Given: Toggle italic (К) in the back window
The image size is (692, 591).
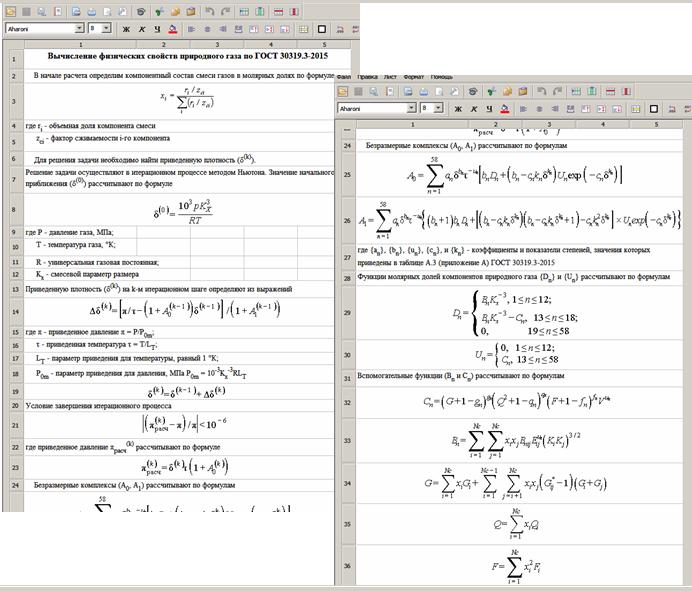Looking at the screenshot, I should [x=141, y=30].
